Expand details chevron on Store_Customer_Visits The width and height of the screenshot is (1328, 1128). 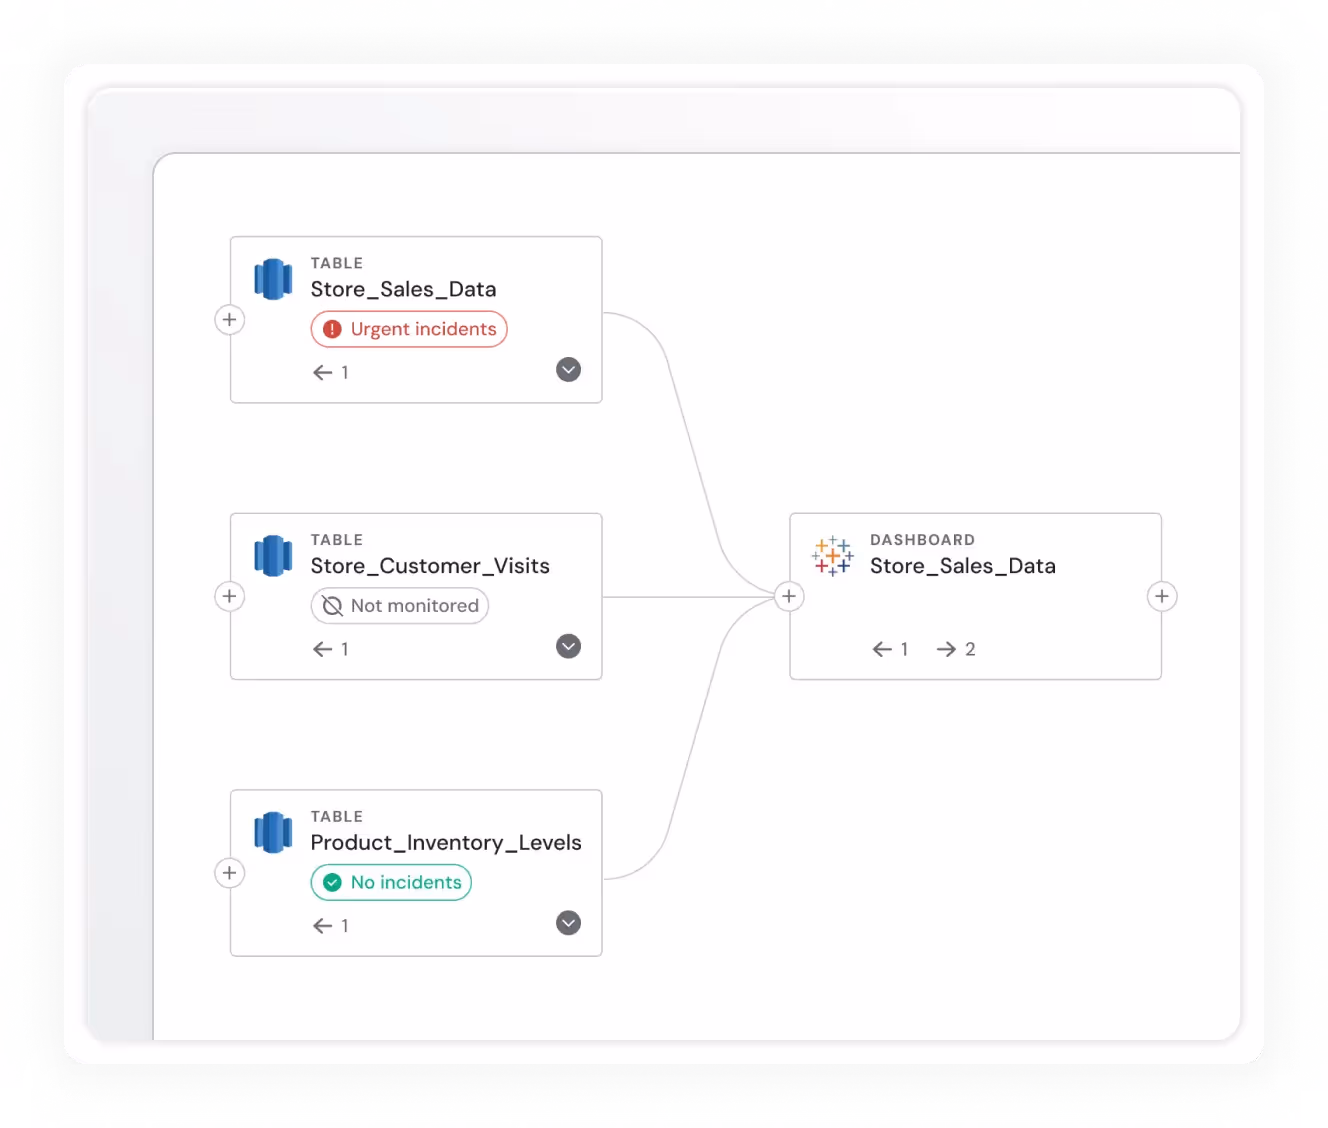(569, 647)
